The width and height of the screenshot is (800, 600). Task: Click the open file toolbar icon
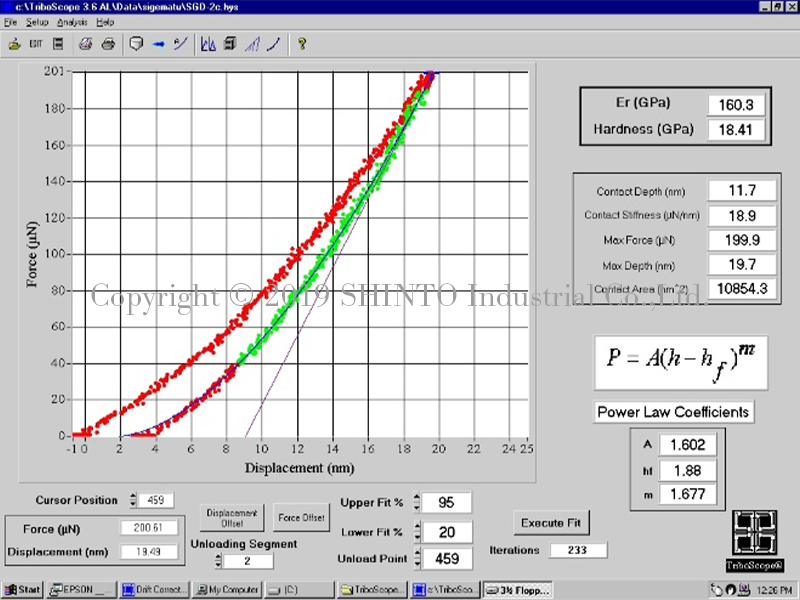(x=14, y=44)
